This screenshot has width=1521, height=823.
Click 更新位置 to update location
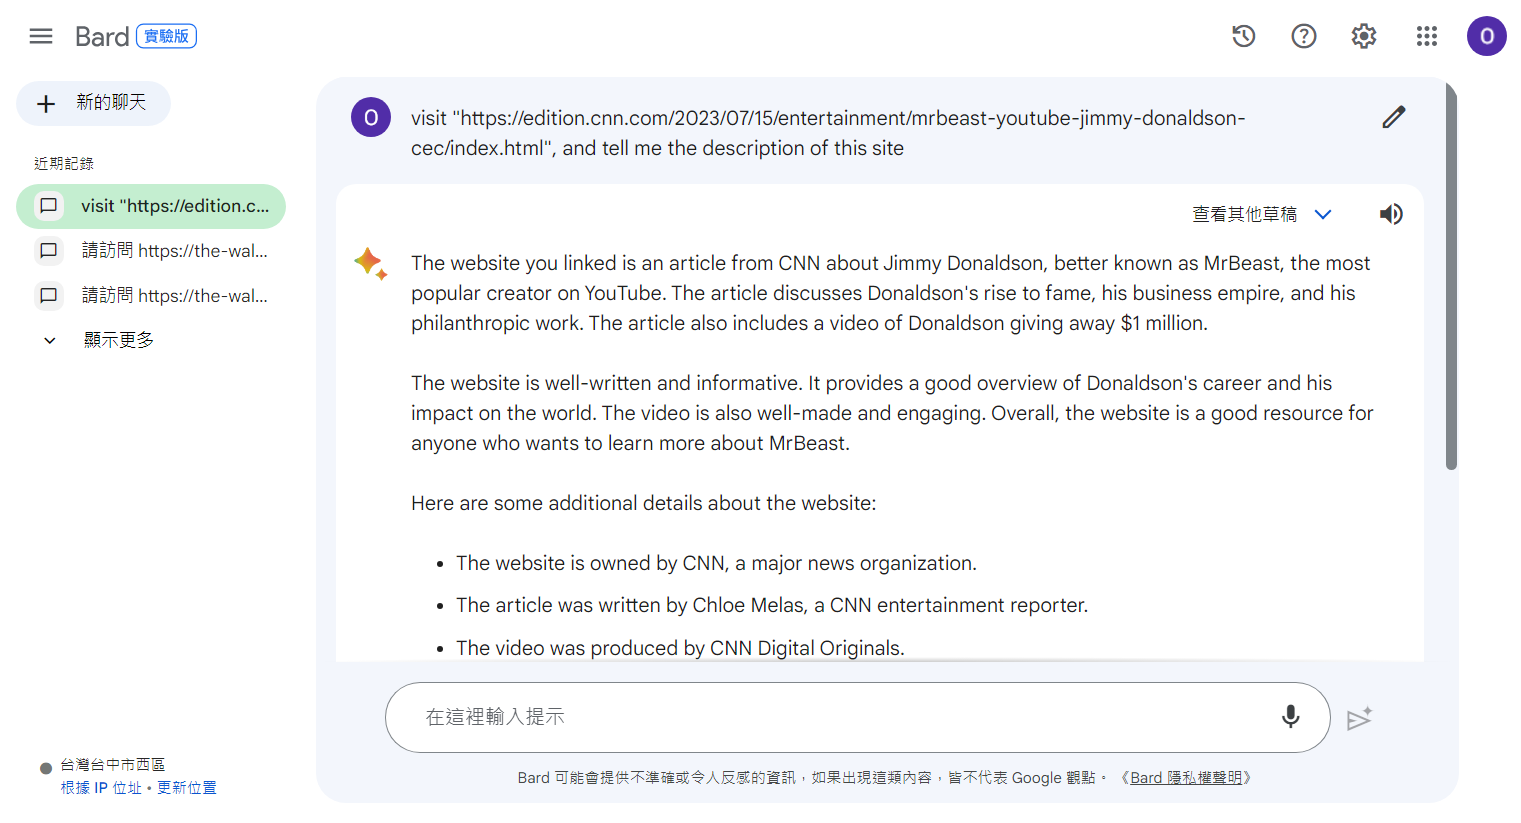coord(186,788)
